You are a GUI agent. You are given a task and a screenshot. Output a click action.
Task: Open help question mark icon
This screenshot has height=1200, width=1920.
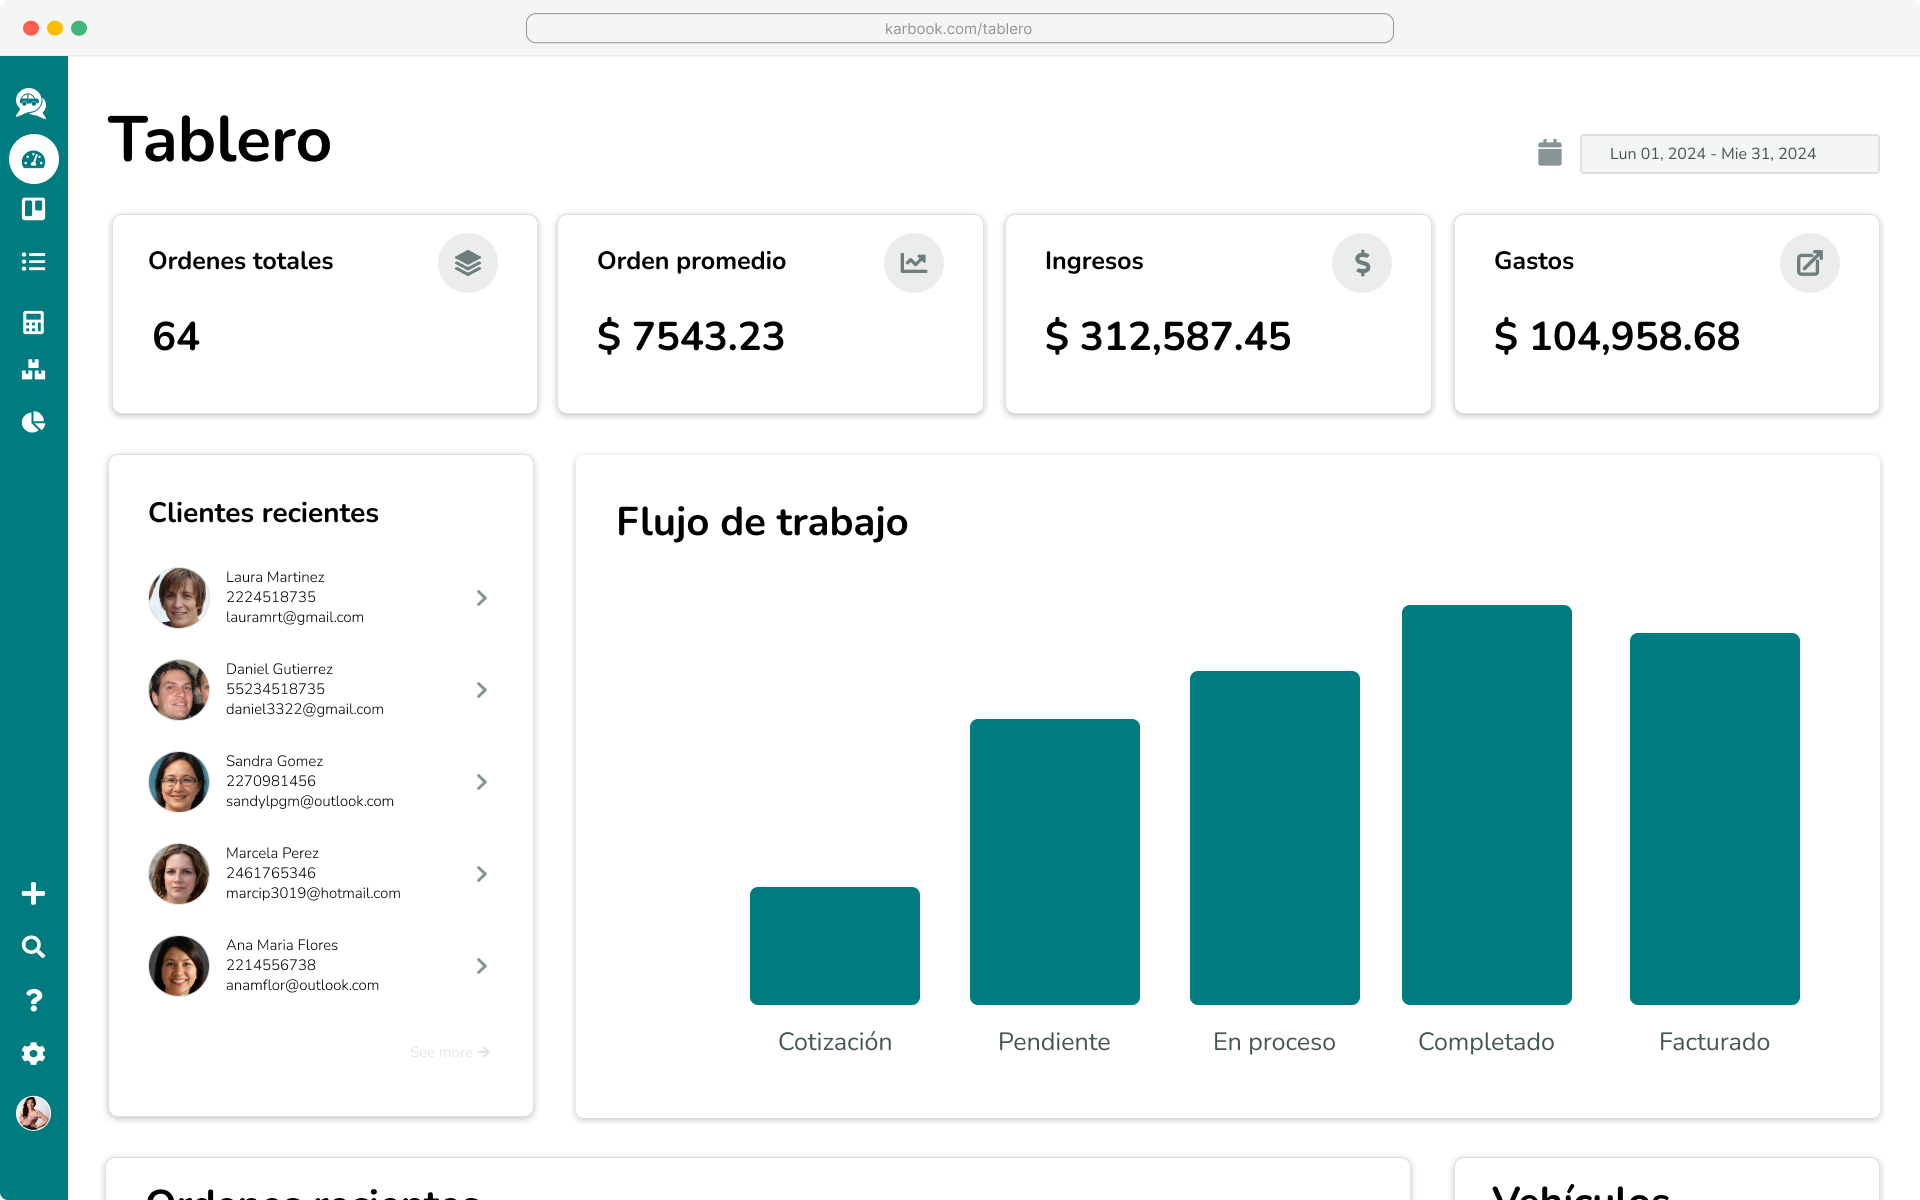tap(34, 1000)
